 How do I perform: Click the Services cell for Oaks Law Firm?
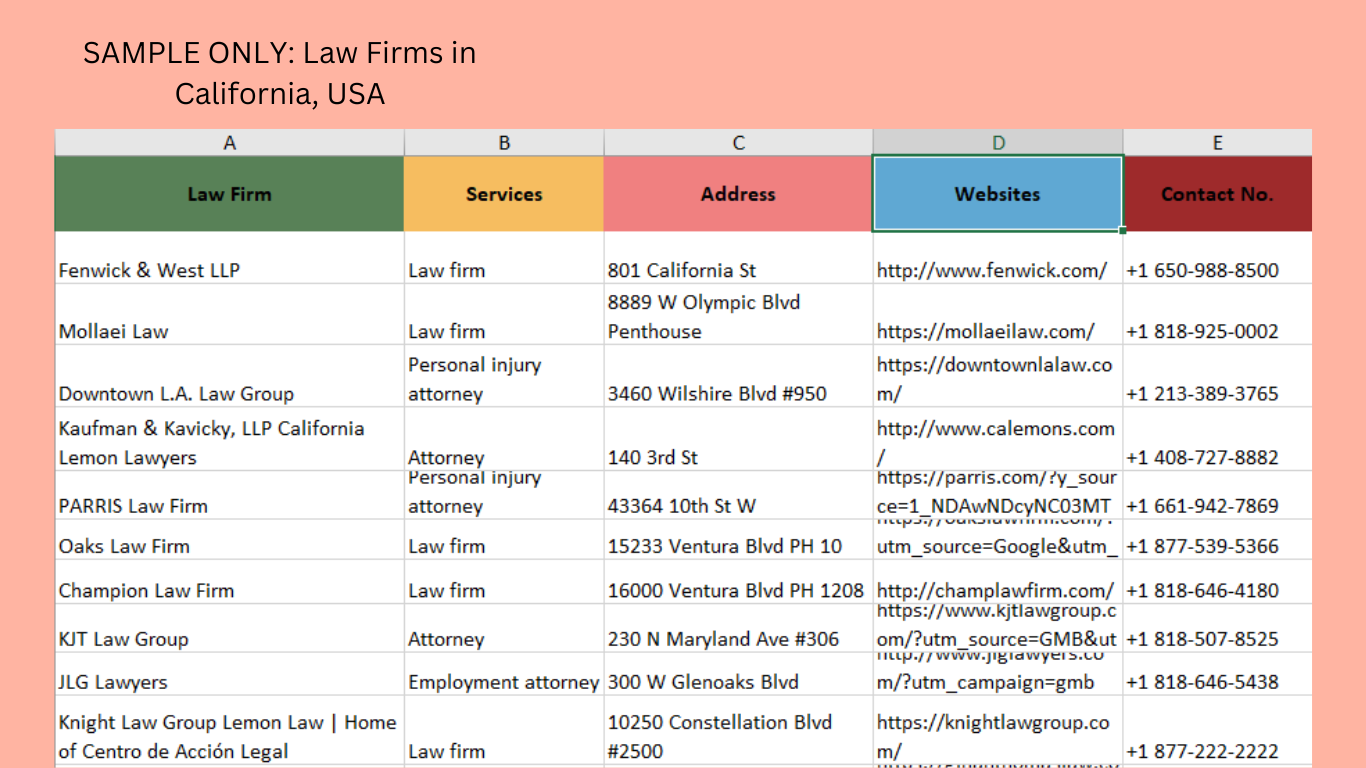pyautogui.click(x=504, y=539)
